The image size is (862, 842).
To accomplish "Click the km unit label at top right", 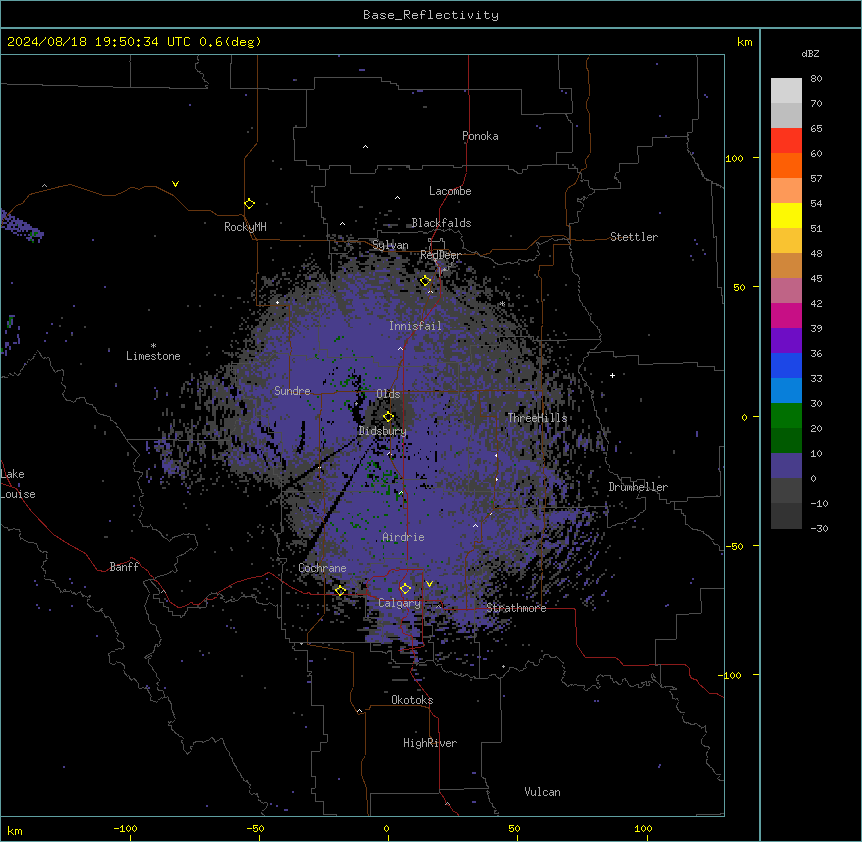I will 745,42.
